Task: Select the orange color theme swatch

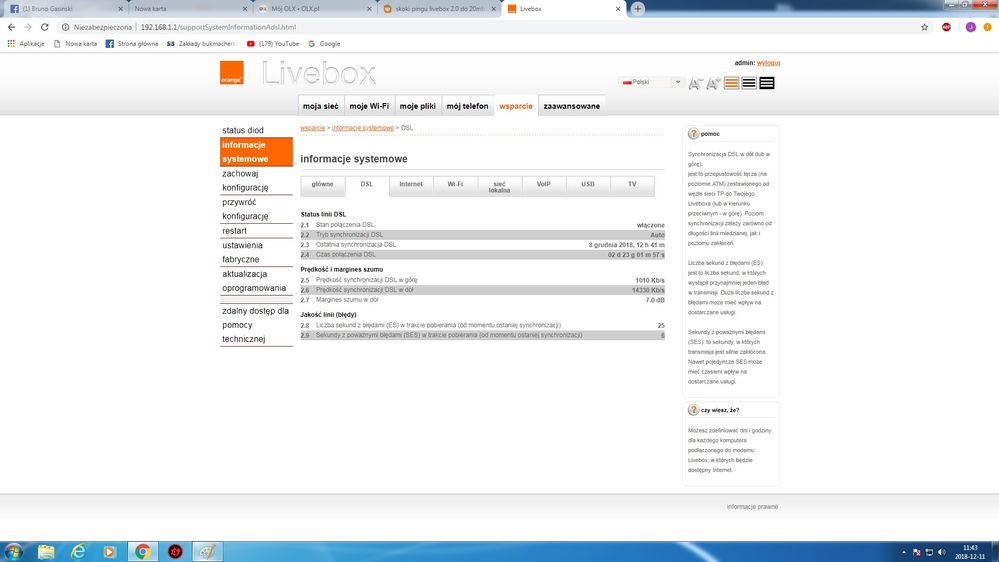Action: click(x=731, y=83)
